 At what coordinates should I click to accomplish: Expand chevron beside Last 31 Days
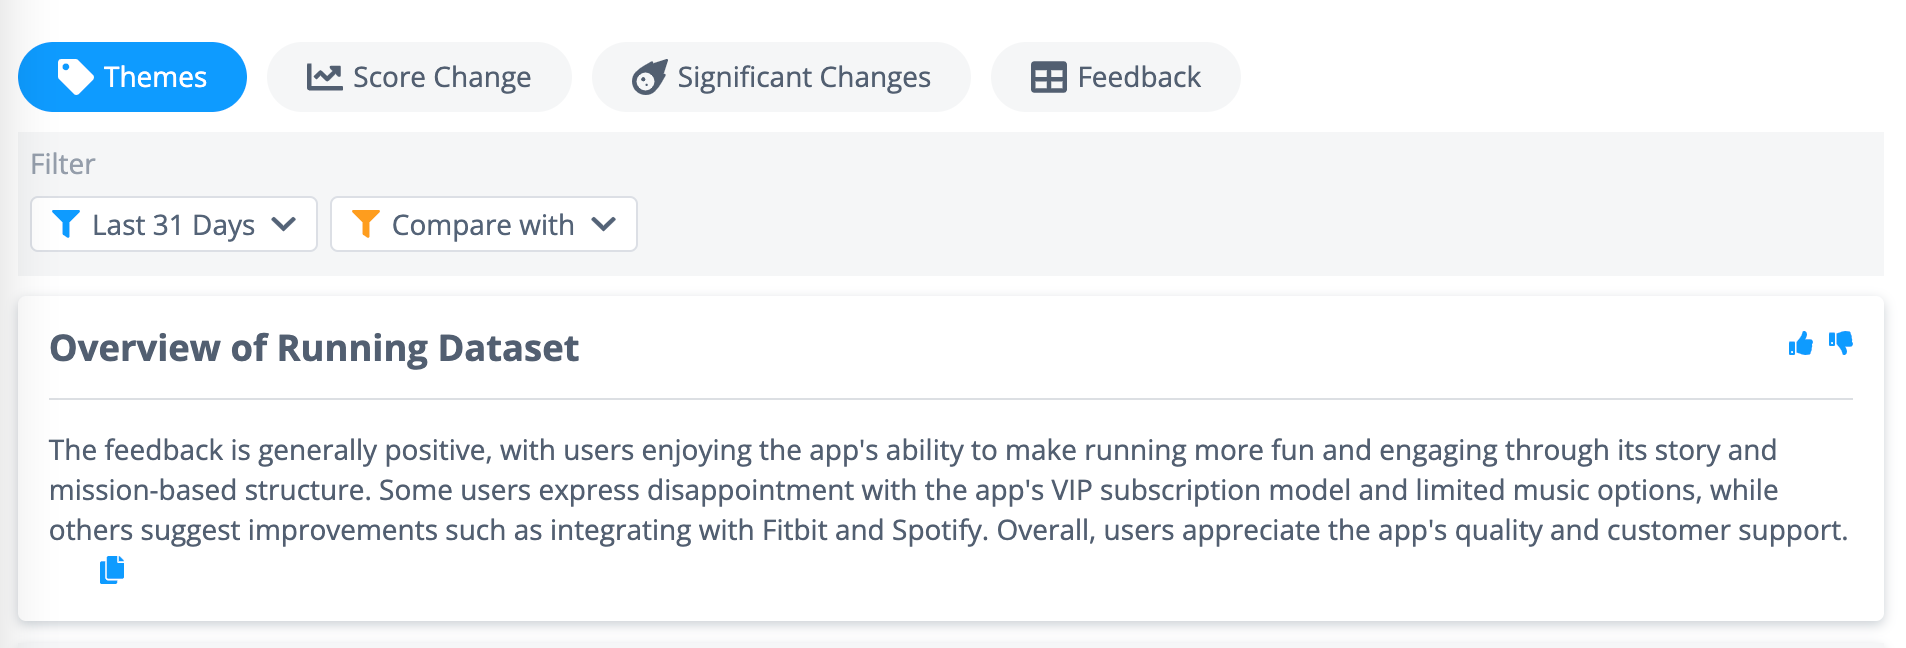[x=284, y=224]
